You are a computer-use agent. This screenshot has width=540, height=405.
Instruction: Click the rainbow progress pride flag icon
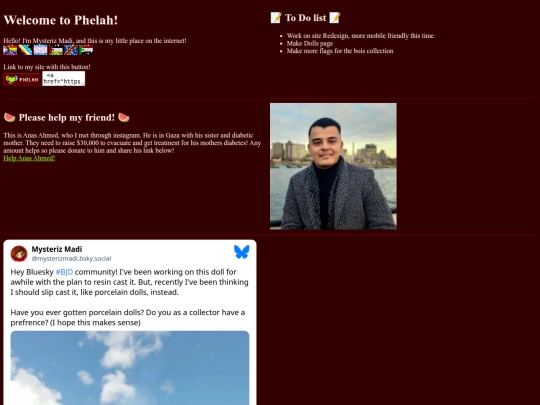10,50
